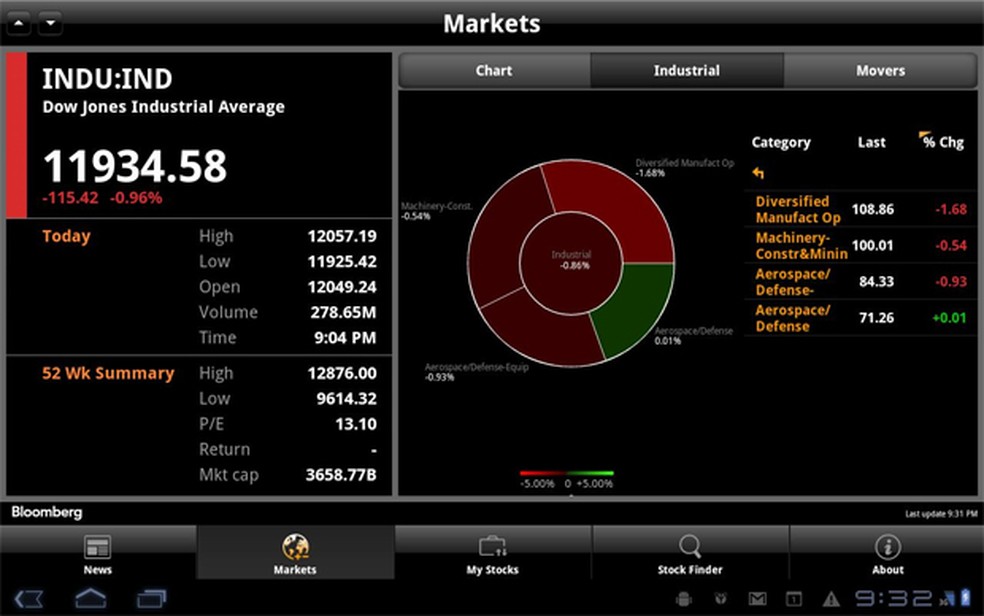Screen dimensions: 984x616
Task: Sort by the % Chg column header
Action: (x=943, y=142)
